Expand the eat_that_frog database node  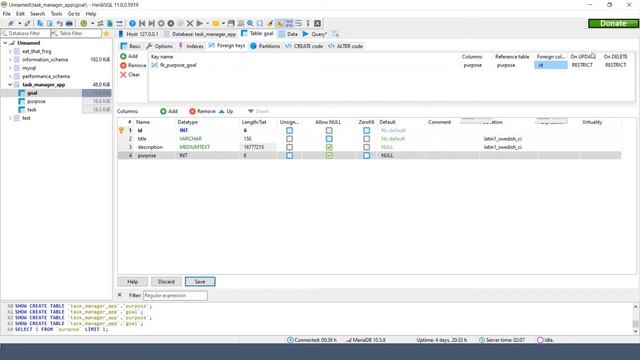click(x=10, y=51)
